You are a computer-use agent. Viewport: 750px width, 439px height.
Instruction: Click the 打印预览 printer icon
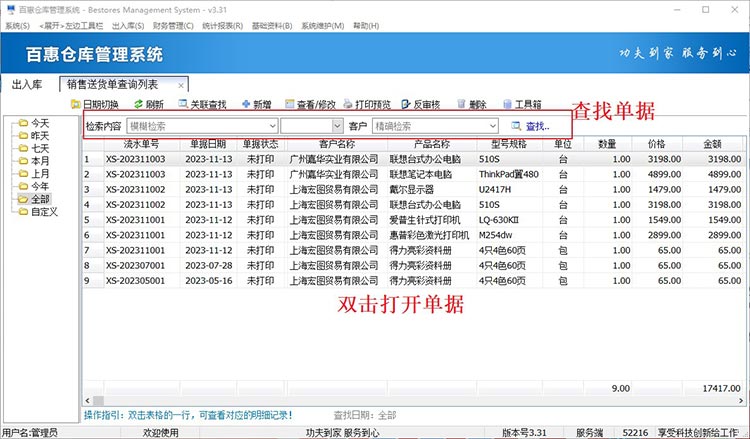[x=348, y=104]
